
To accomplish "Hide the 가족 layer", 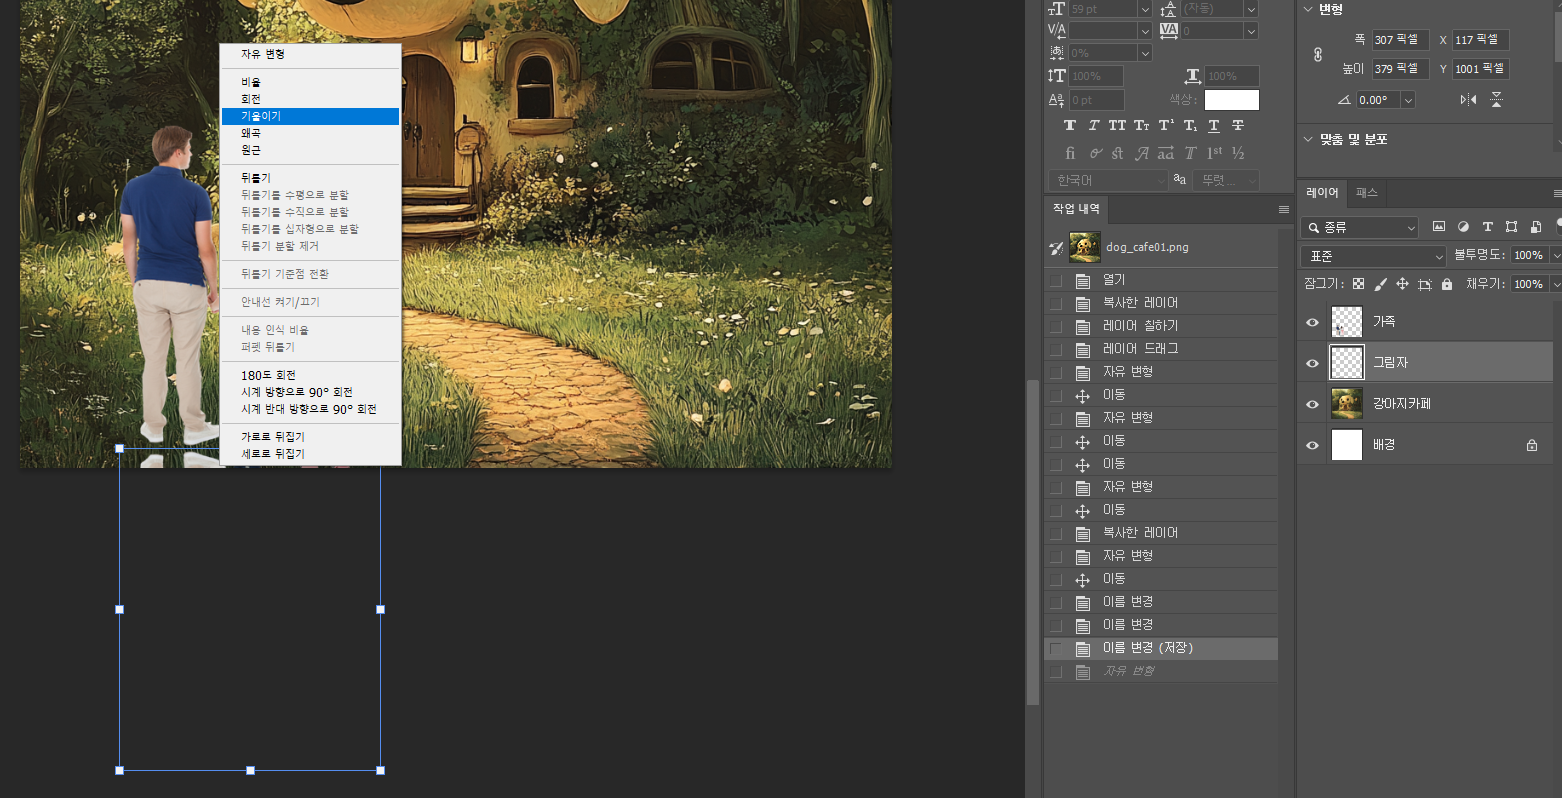I will 1312,322.
